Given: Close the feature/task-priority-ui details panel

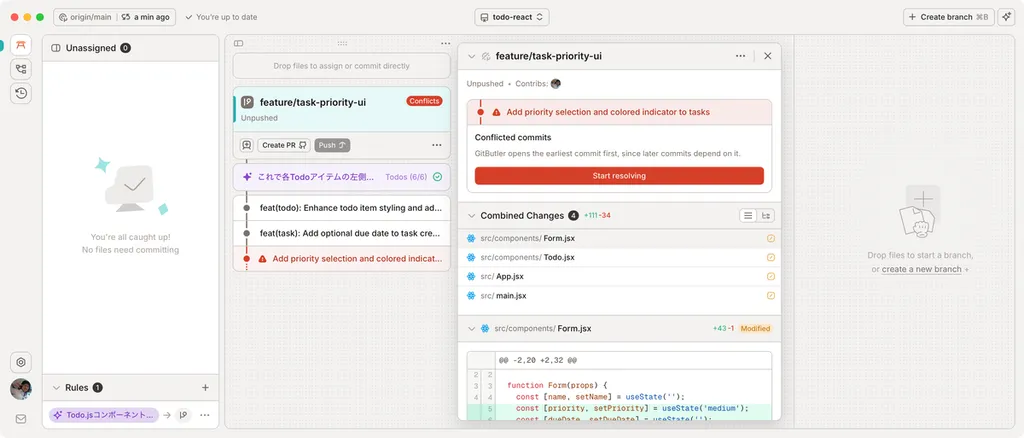Looking at the screenshot, I should [x=767, y=56].
